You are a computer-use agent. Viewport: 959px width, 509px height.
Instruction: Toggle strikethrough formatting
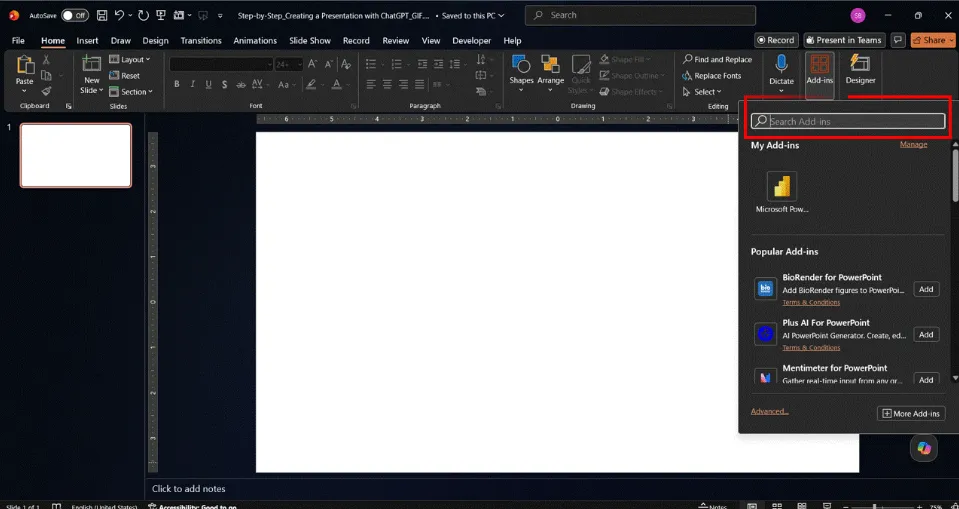tap(241, 84)
